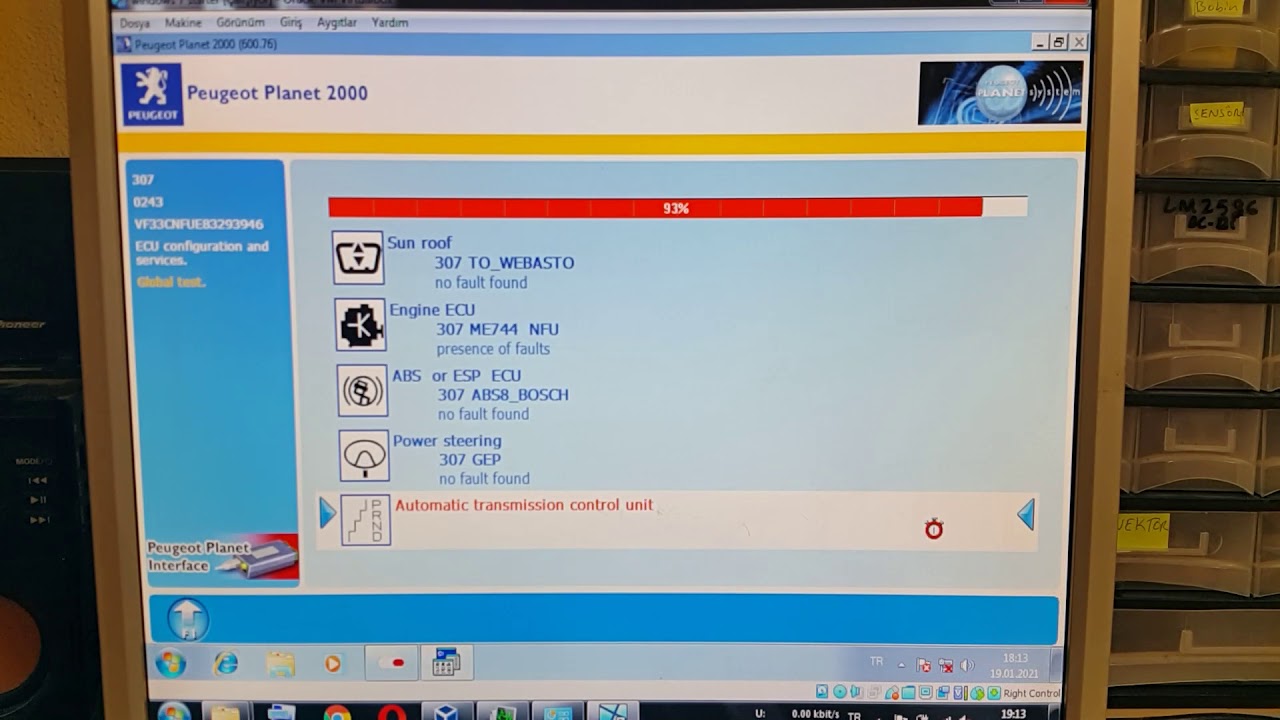Click the 0243 code in sidebar
This screenshot has height=720, width=1280.
[x=147, y=202]
